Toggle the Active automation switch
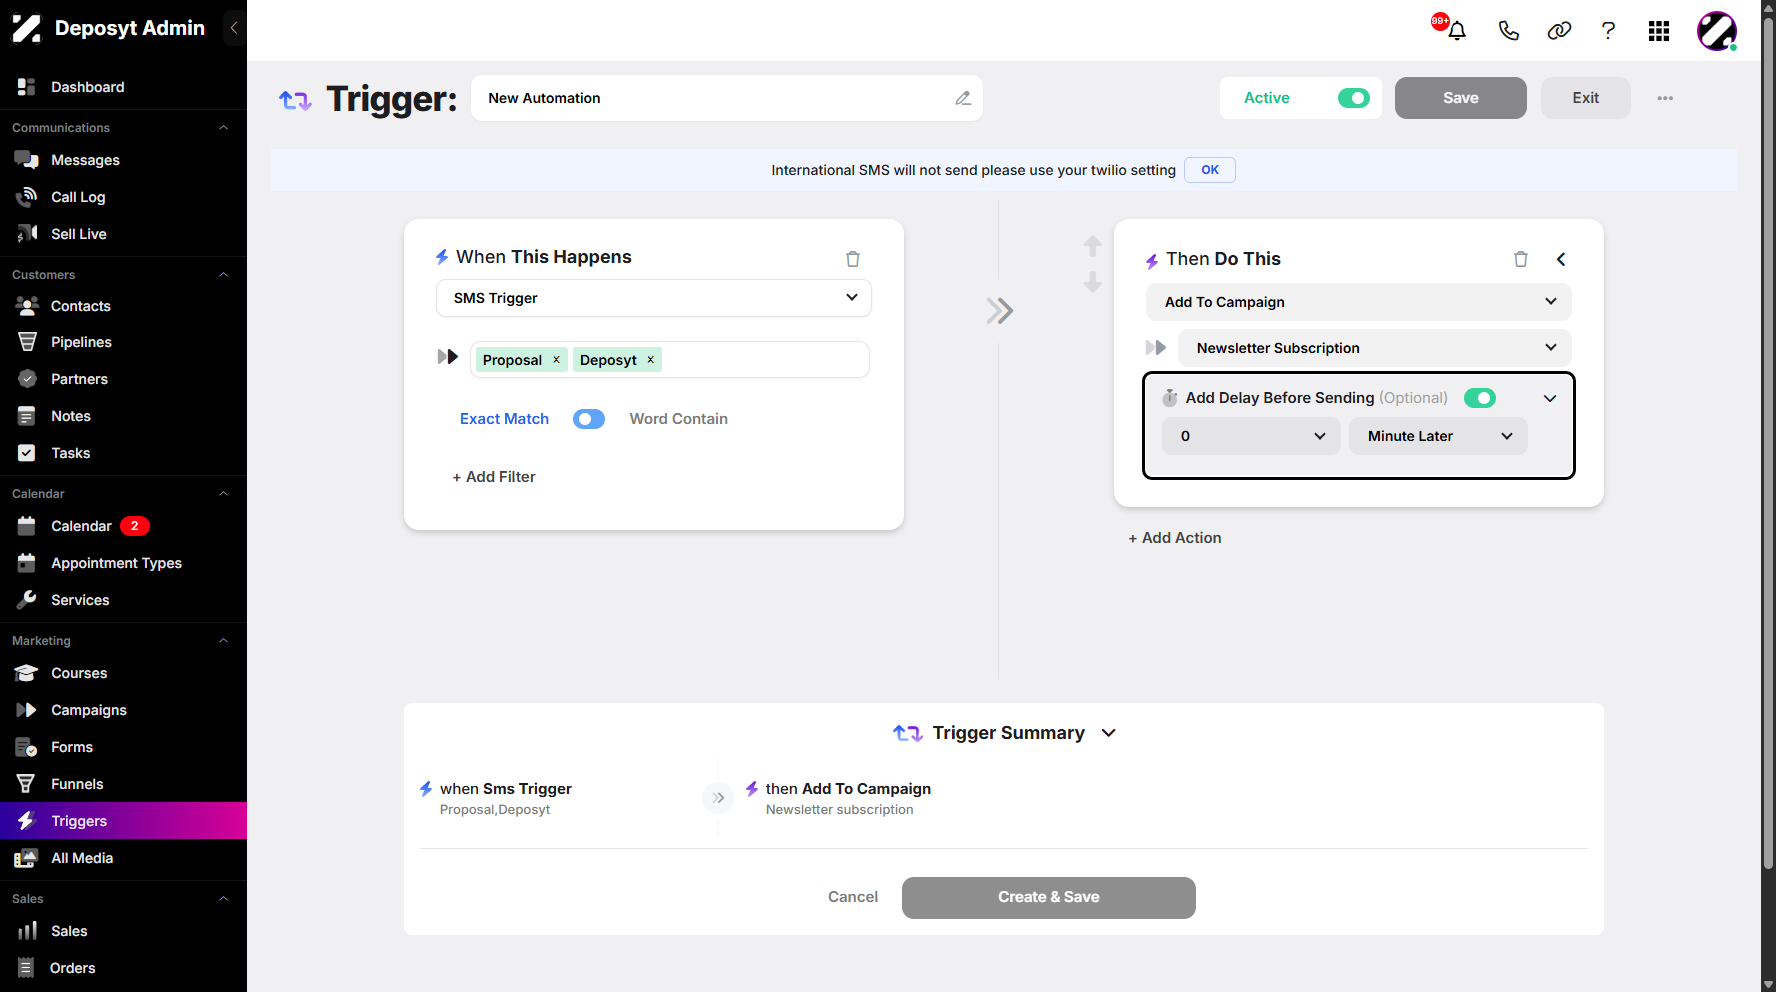1776x992 pixels. (1354, 98)
